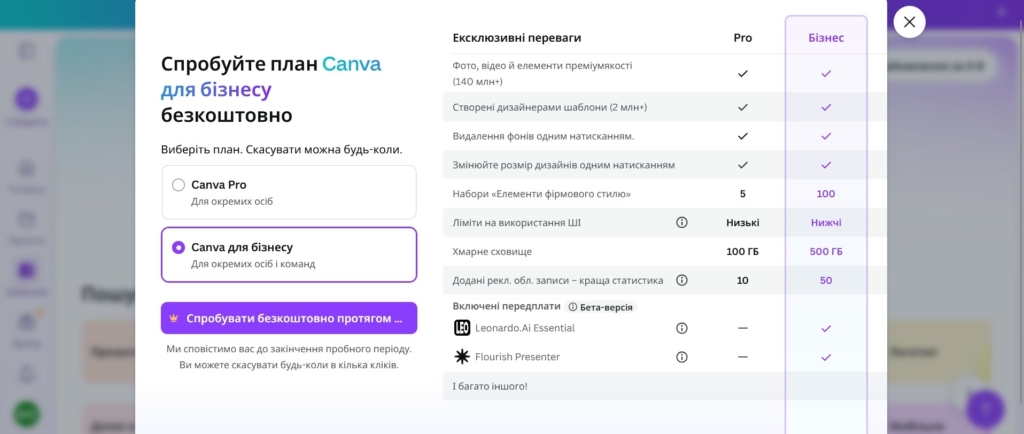The height and width of the screenshot is (434, 1024).
Task: Click Видалення фонів одним натисканням label
Action: pyautogui.click(x=543, y=136)
